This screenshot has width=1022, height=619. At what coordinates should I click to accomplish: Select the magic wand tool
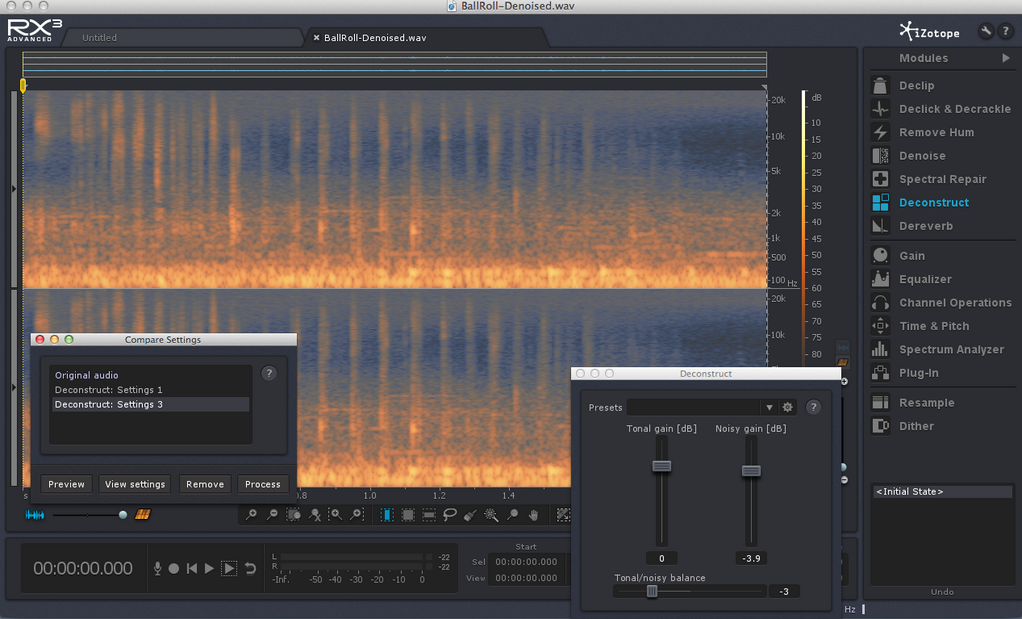[x=491, y=515]
